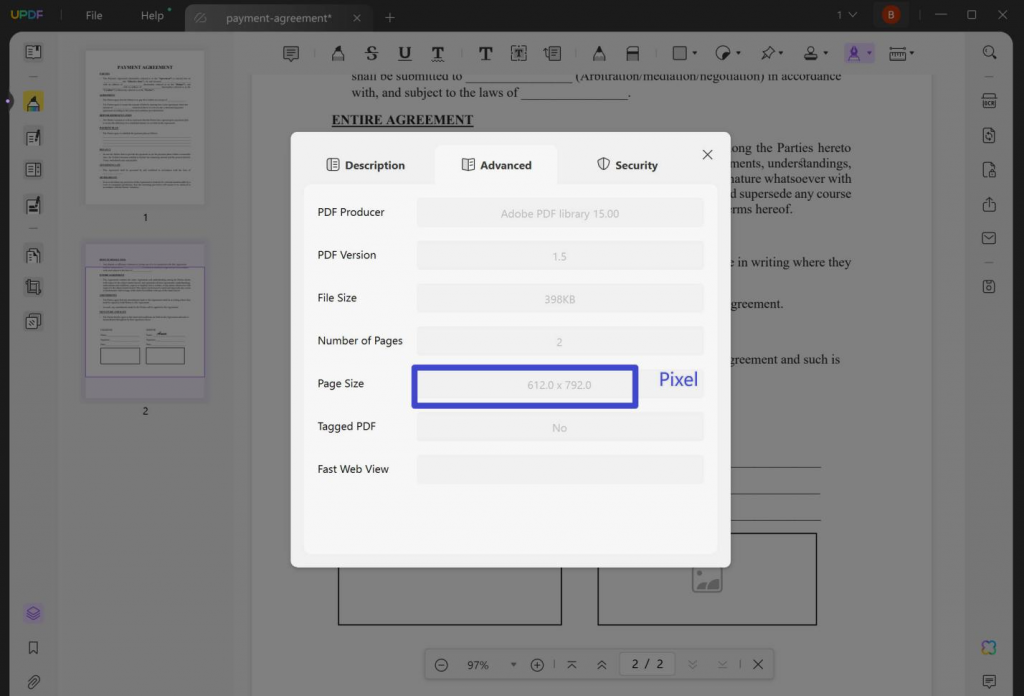The width and height of the screenshot is (1024, 696).
Task: Open the Text comment tool
Action: [486, 53]
